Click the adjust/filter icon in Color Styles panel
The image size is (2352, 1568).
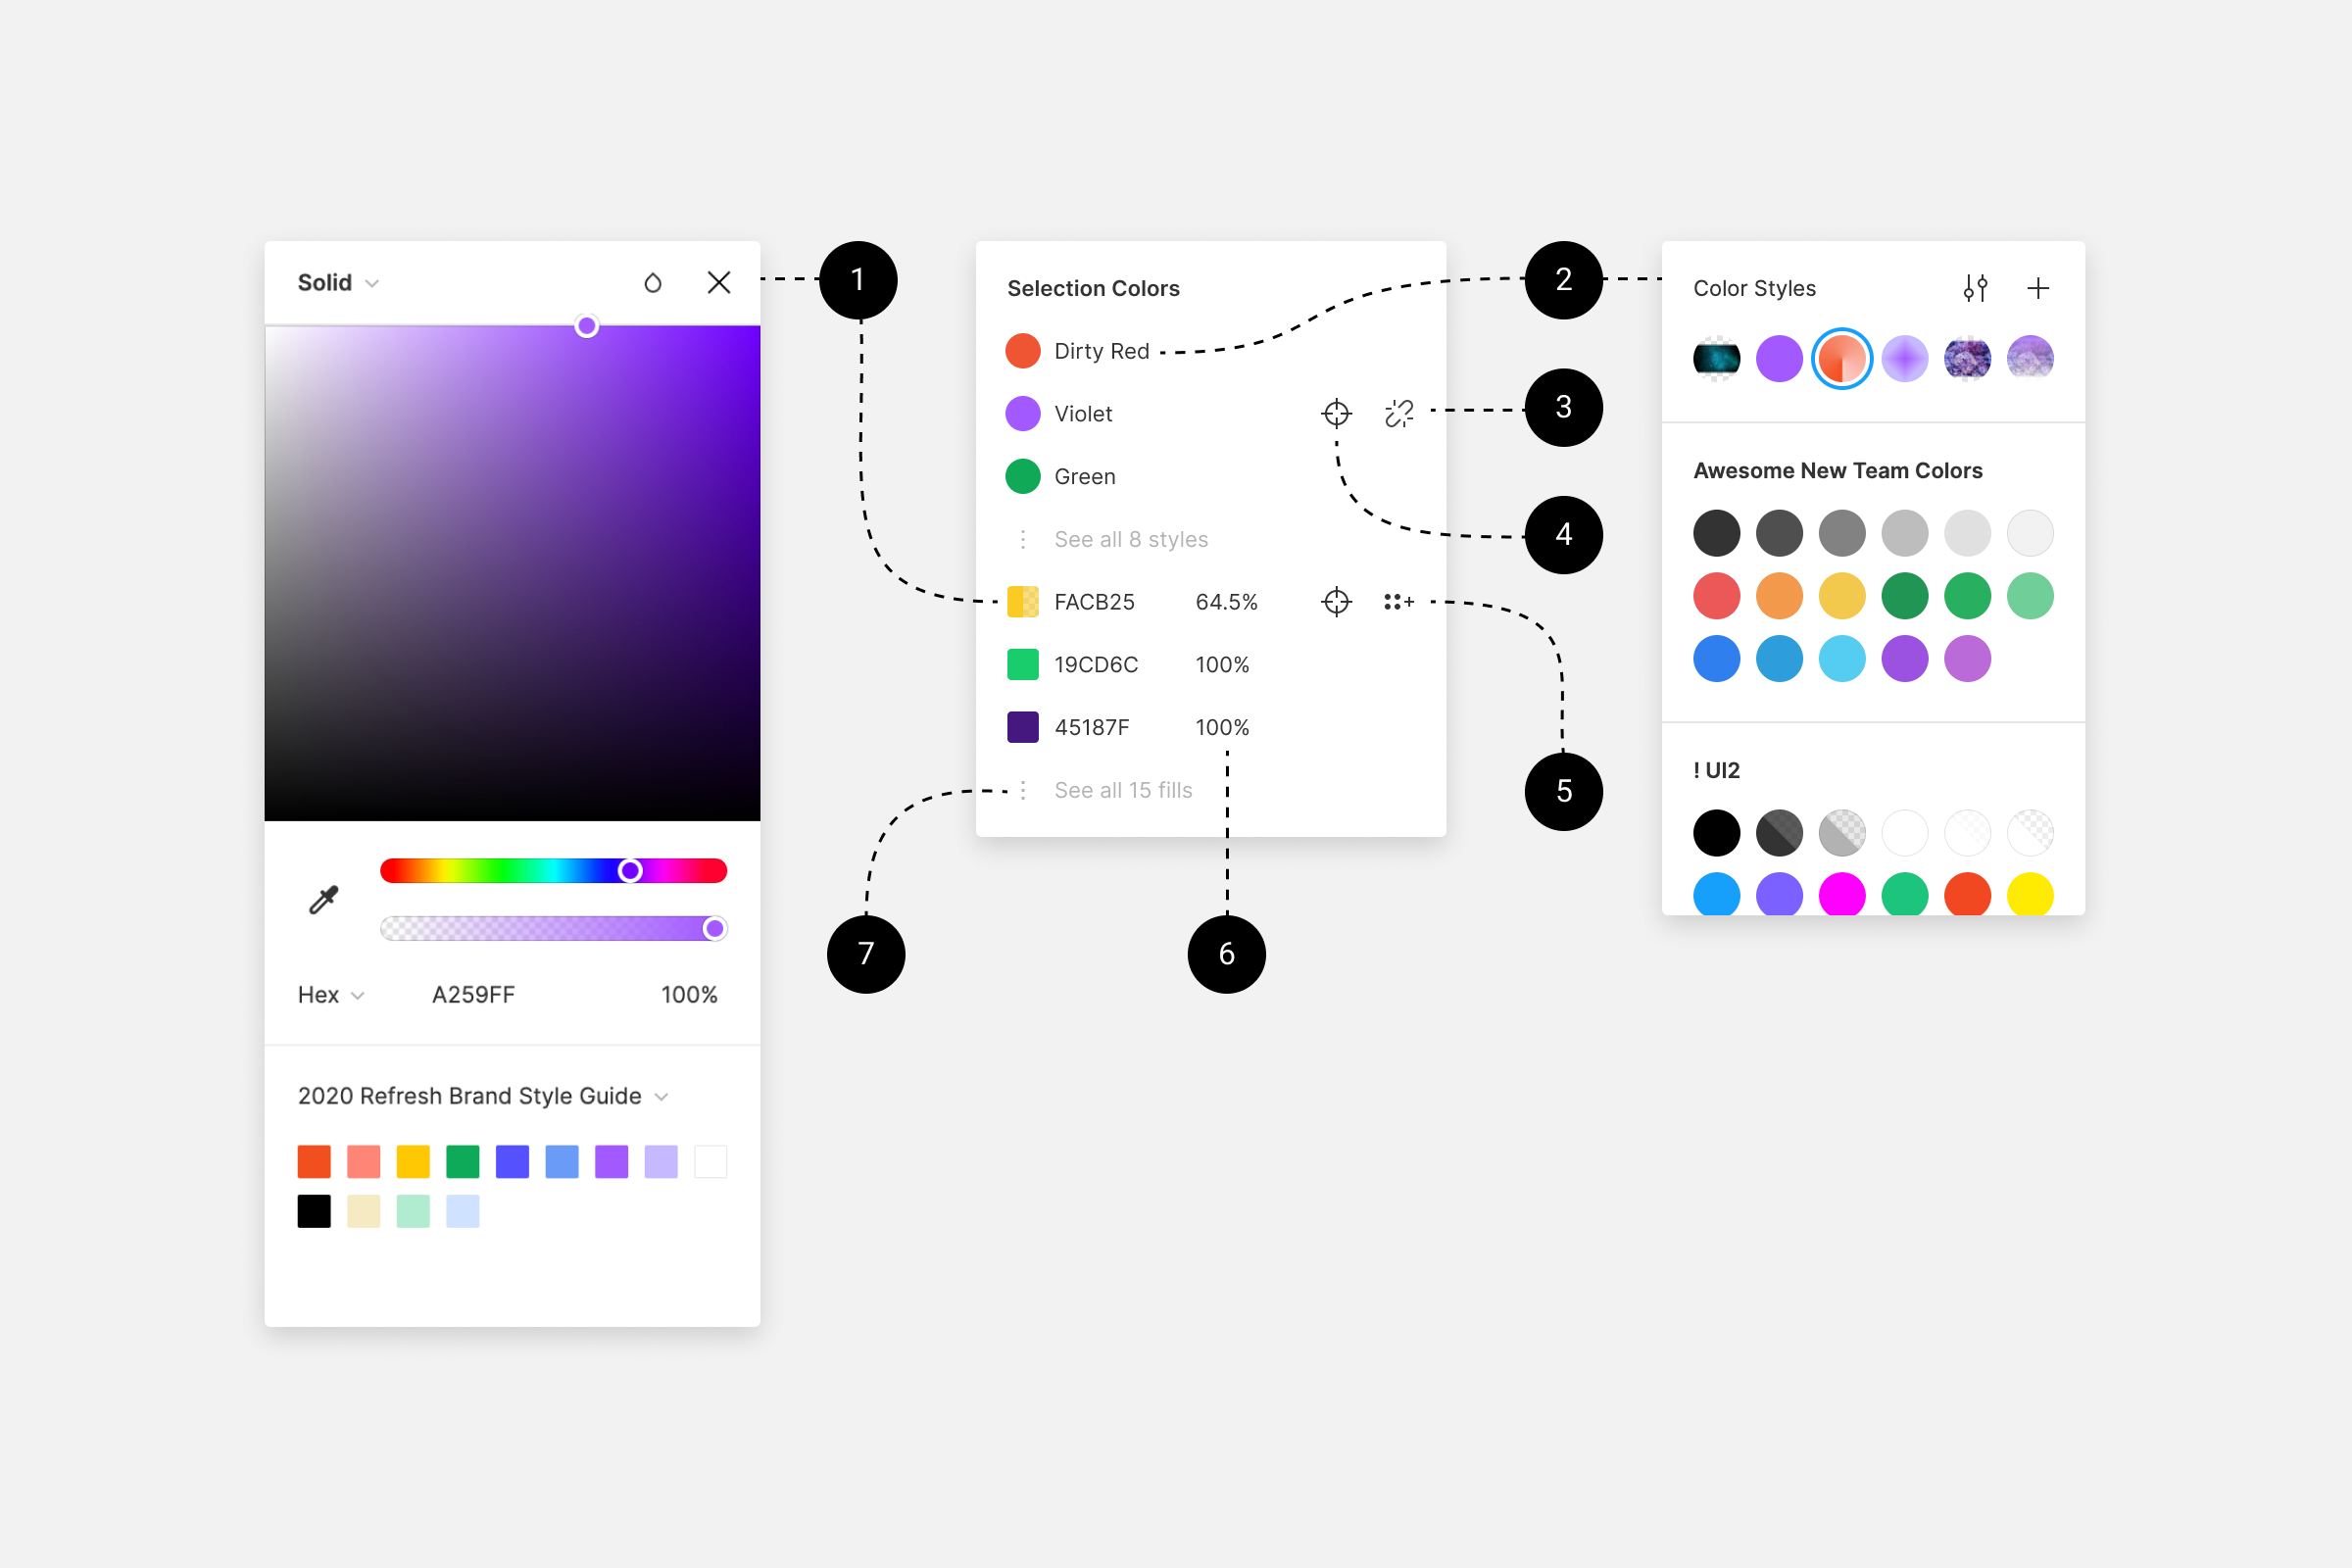(1974, 285)
